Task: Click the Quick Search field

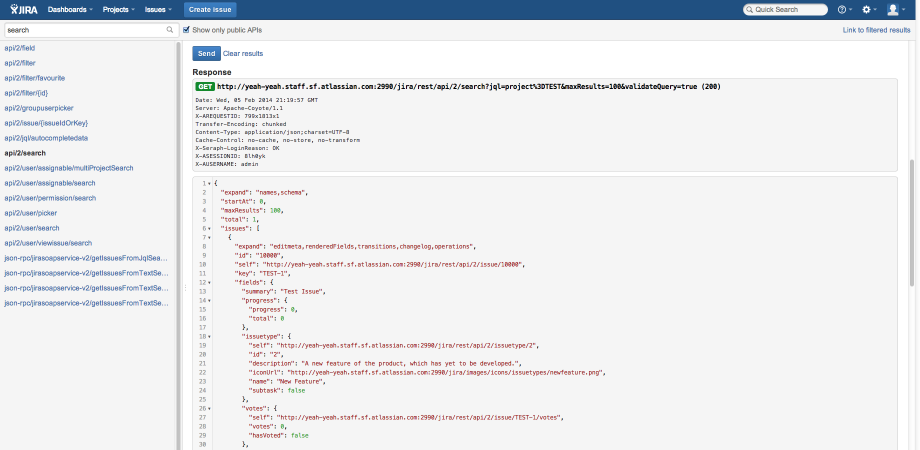Action: 785,9
